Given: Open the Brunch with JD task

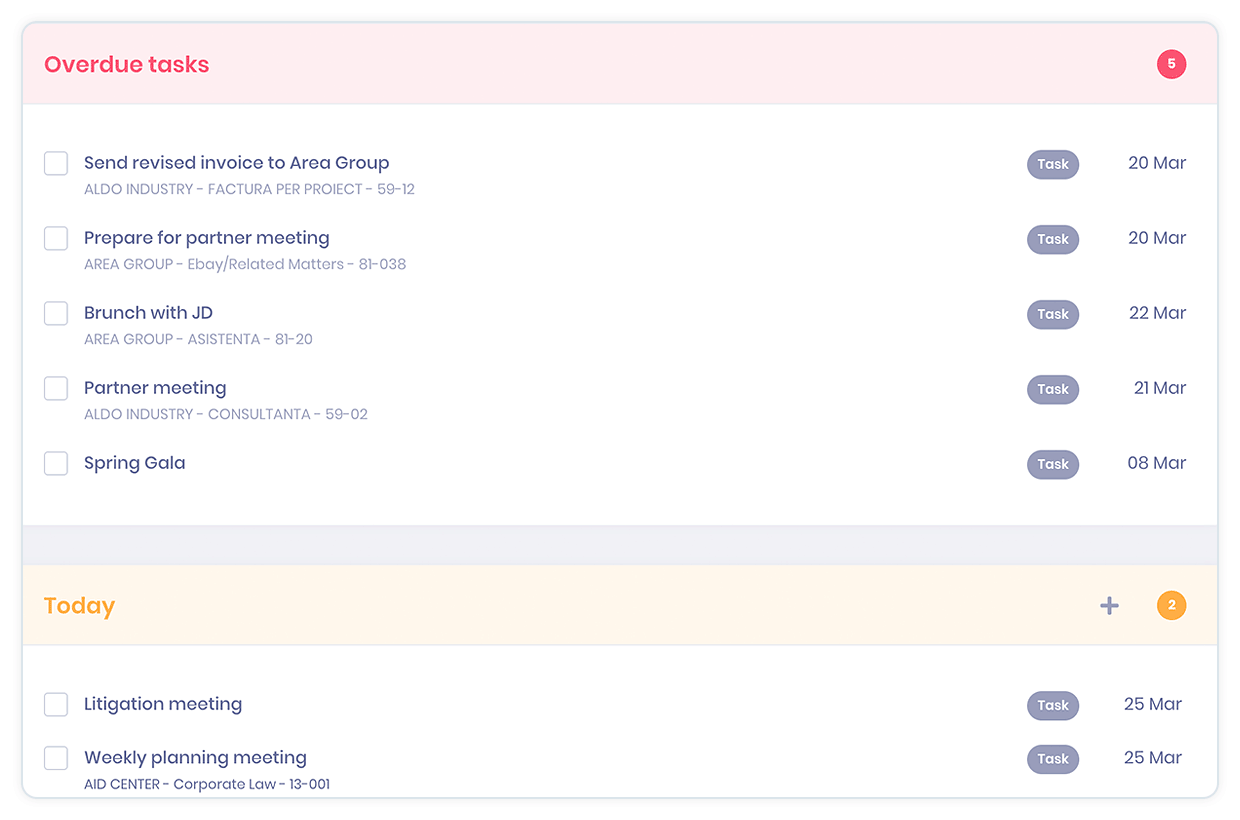Looking at the screenshot, I should pyautogui.click(x=148, y=313).
